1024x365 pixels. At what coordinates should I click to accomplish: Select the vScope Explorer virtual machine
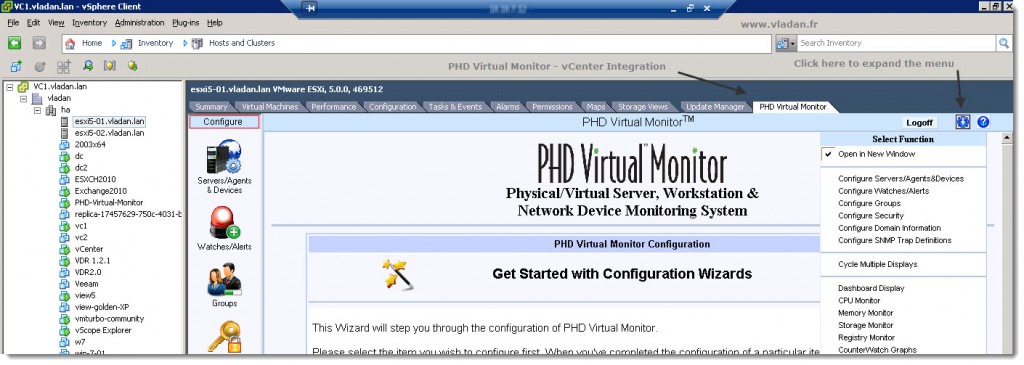click(x=103, y=330)
